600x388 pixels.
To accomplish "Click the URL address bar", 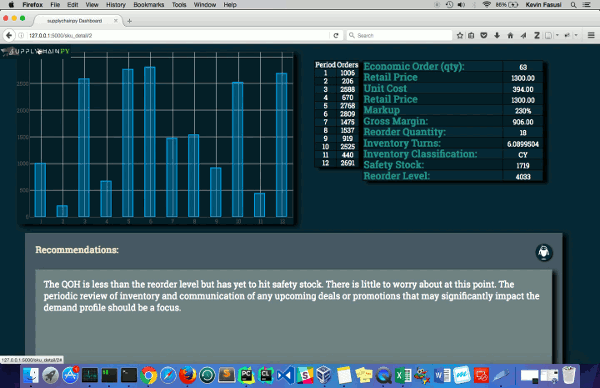I will coord(178,35).
